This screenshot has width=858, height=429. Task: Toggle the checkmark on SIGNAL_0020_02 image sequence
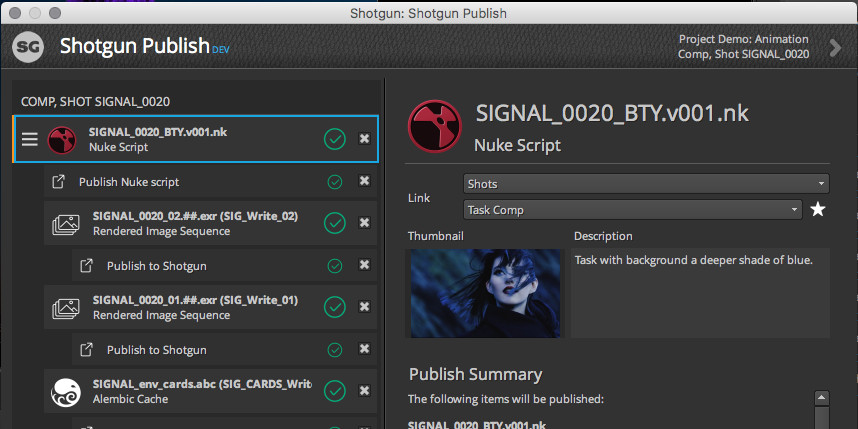click(335, 223)
